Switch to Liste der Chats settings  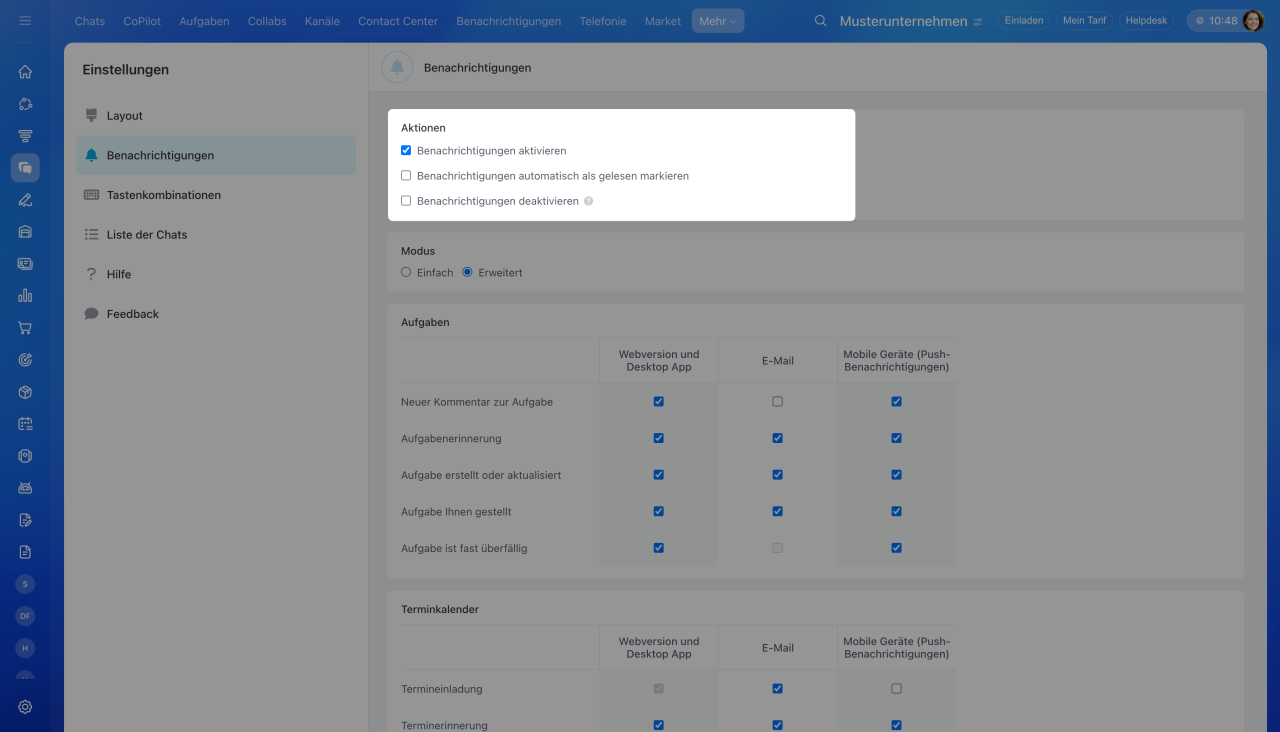(x=146, y=235)
